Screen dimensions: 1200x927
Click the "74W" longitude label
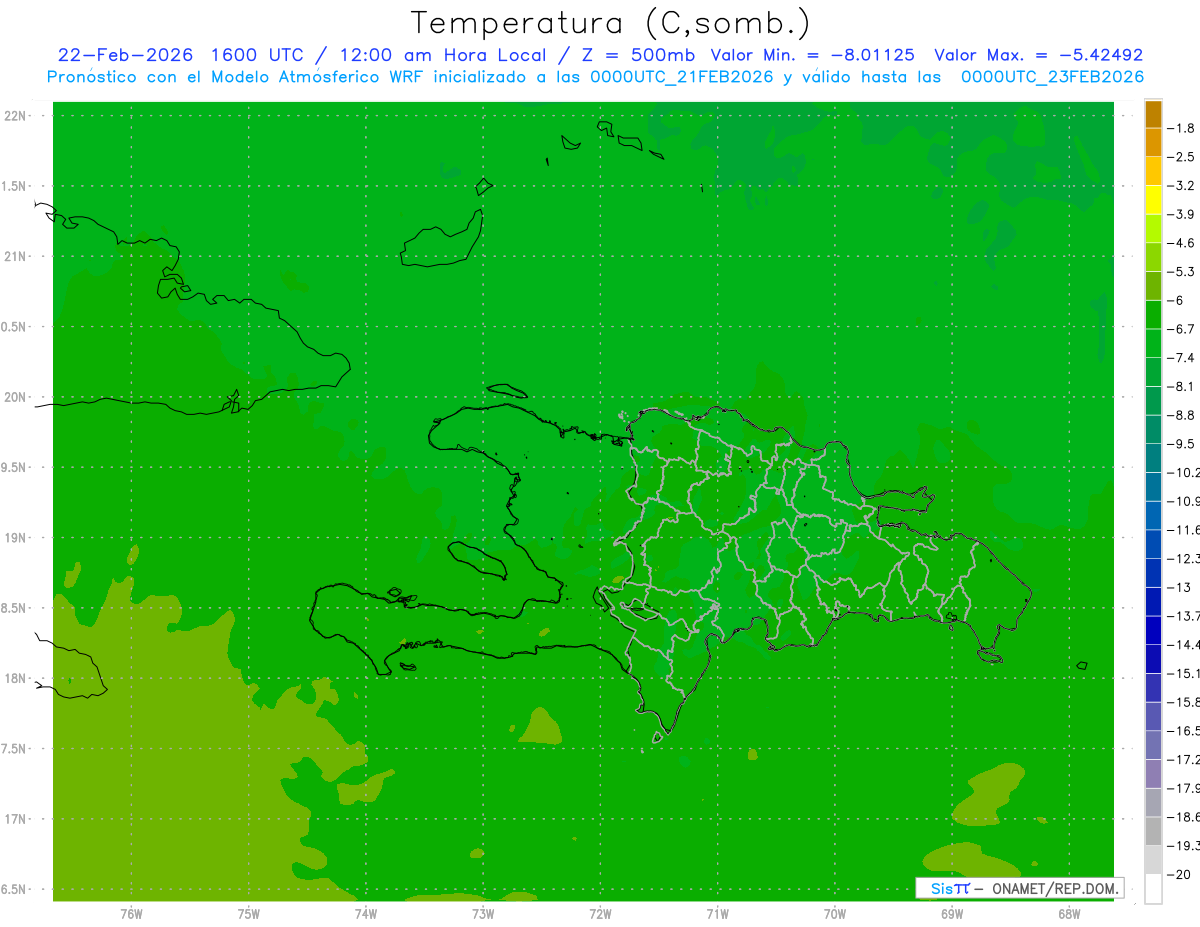(366, 914)
